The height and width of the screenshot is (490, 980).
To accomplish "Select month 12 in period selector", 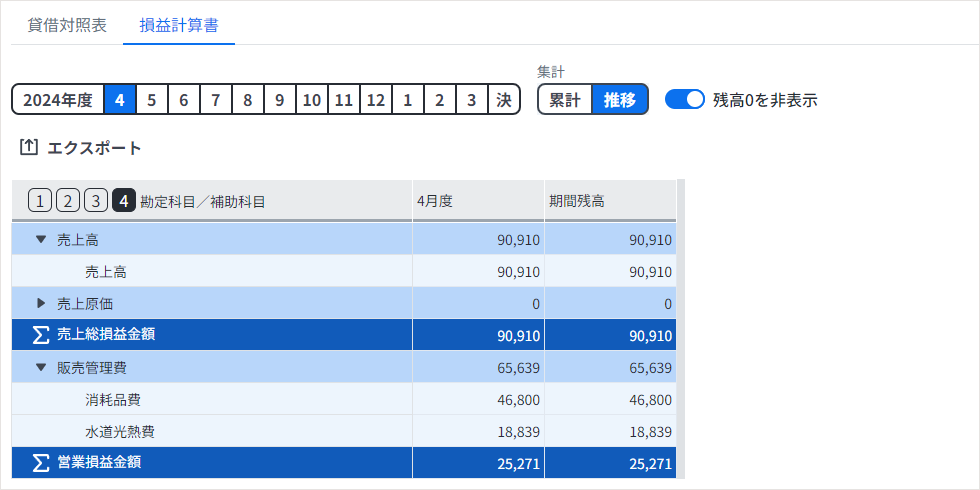I will (x=375, y=100).
